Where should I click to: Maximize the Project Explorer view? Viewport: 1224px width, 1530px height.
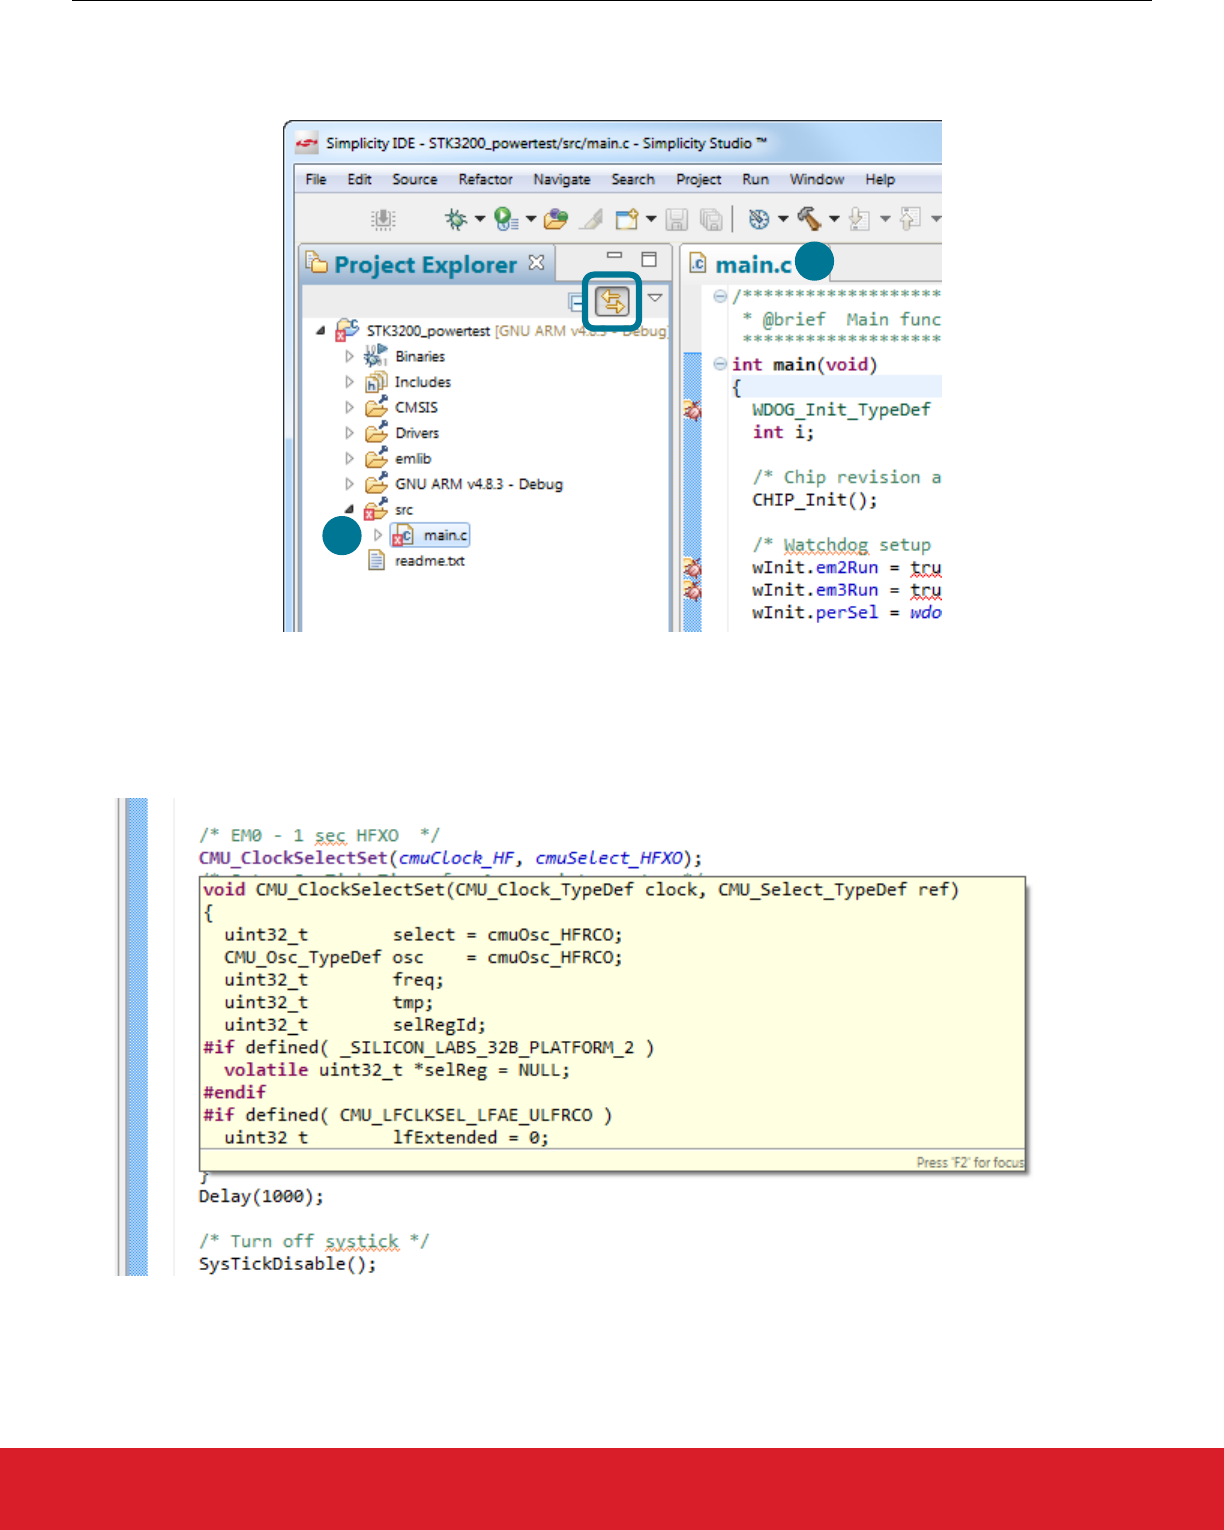(649, 259)
